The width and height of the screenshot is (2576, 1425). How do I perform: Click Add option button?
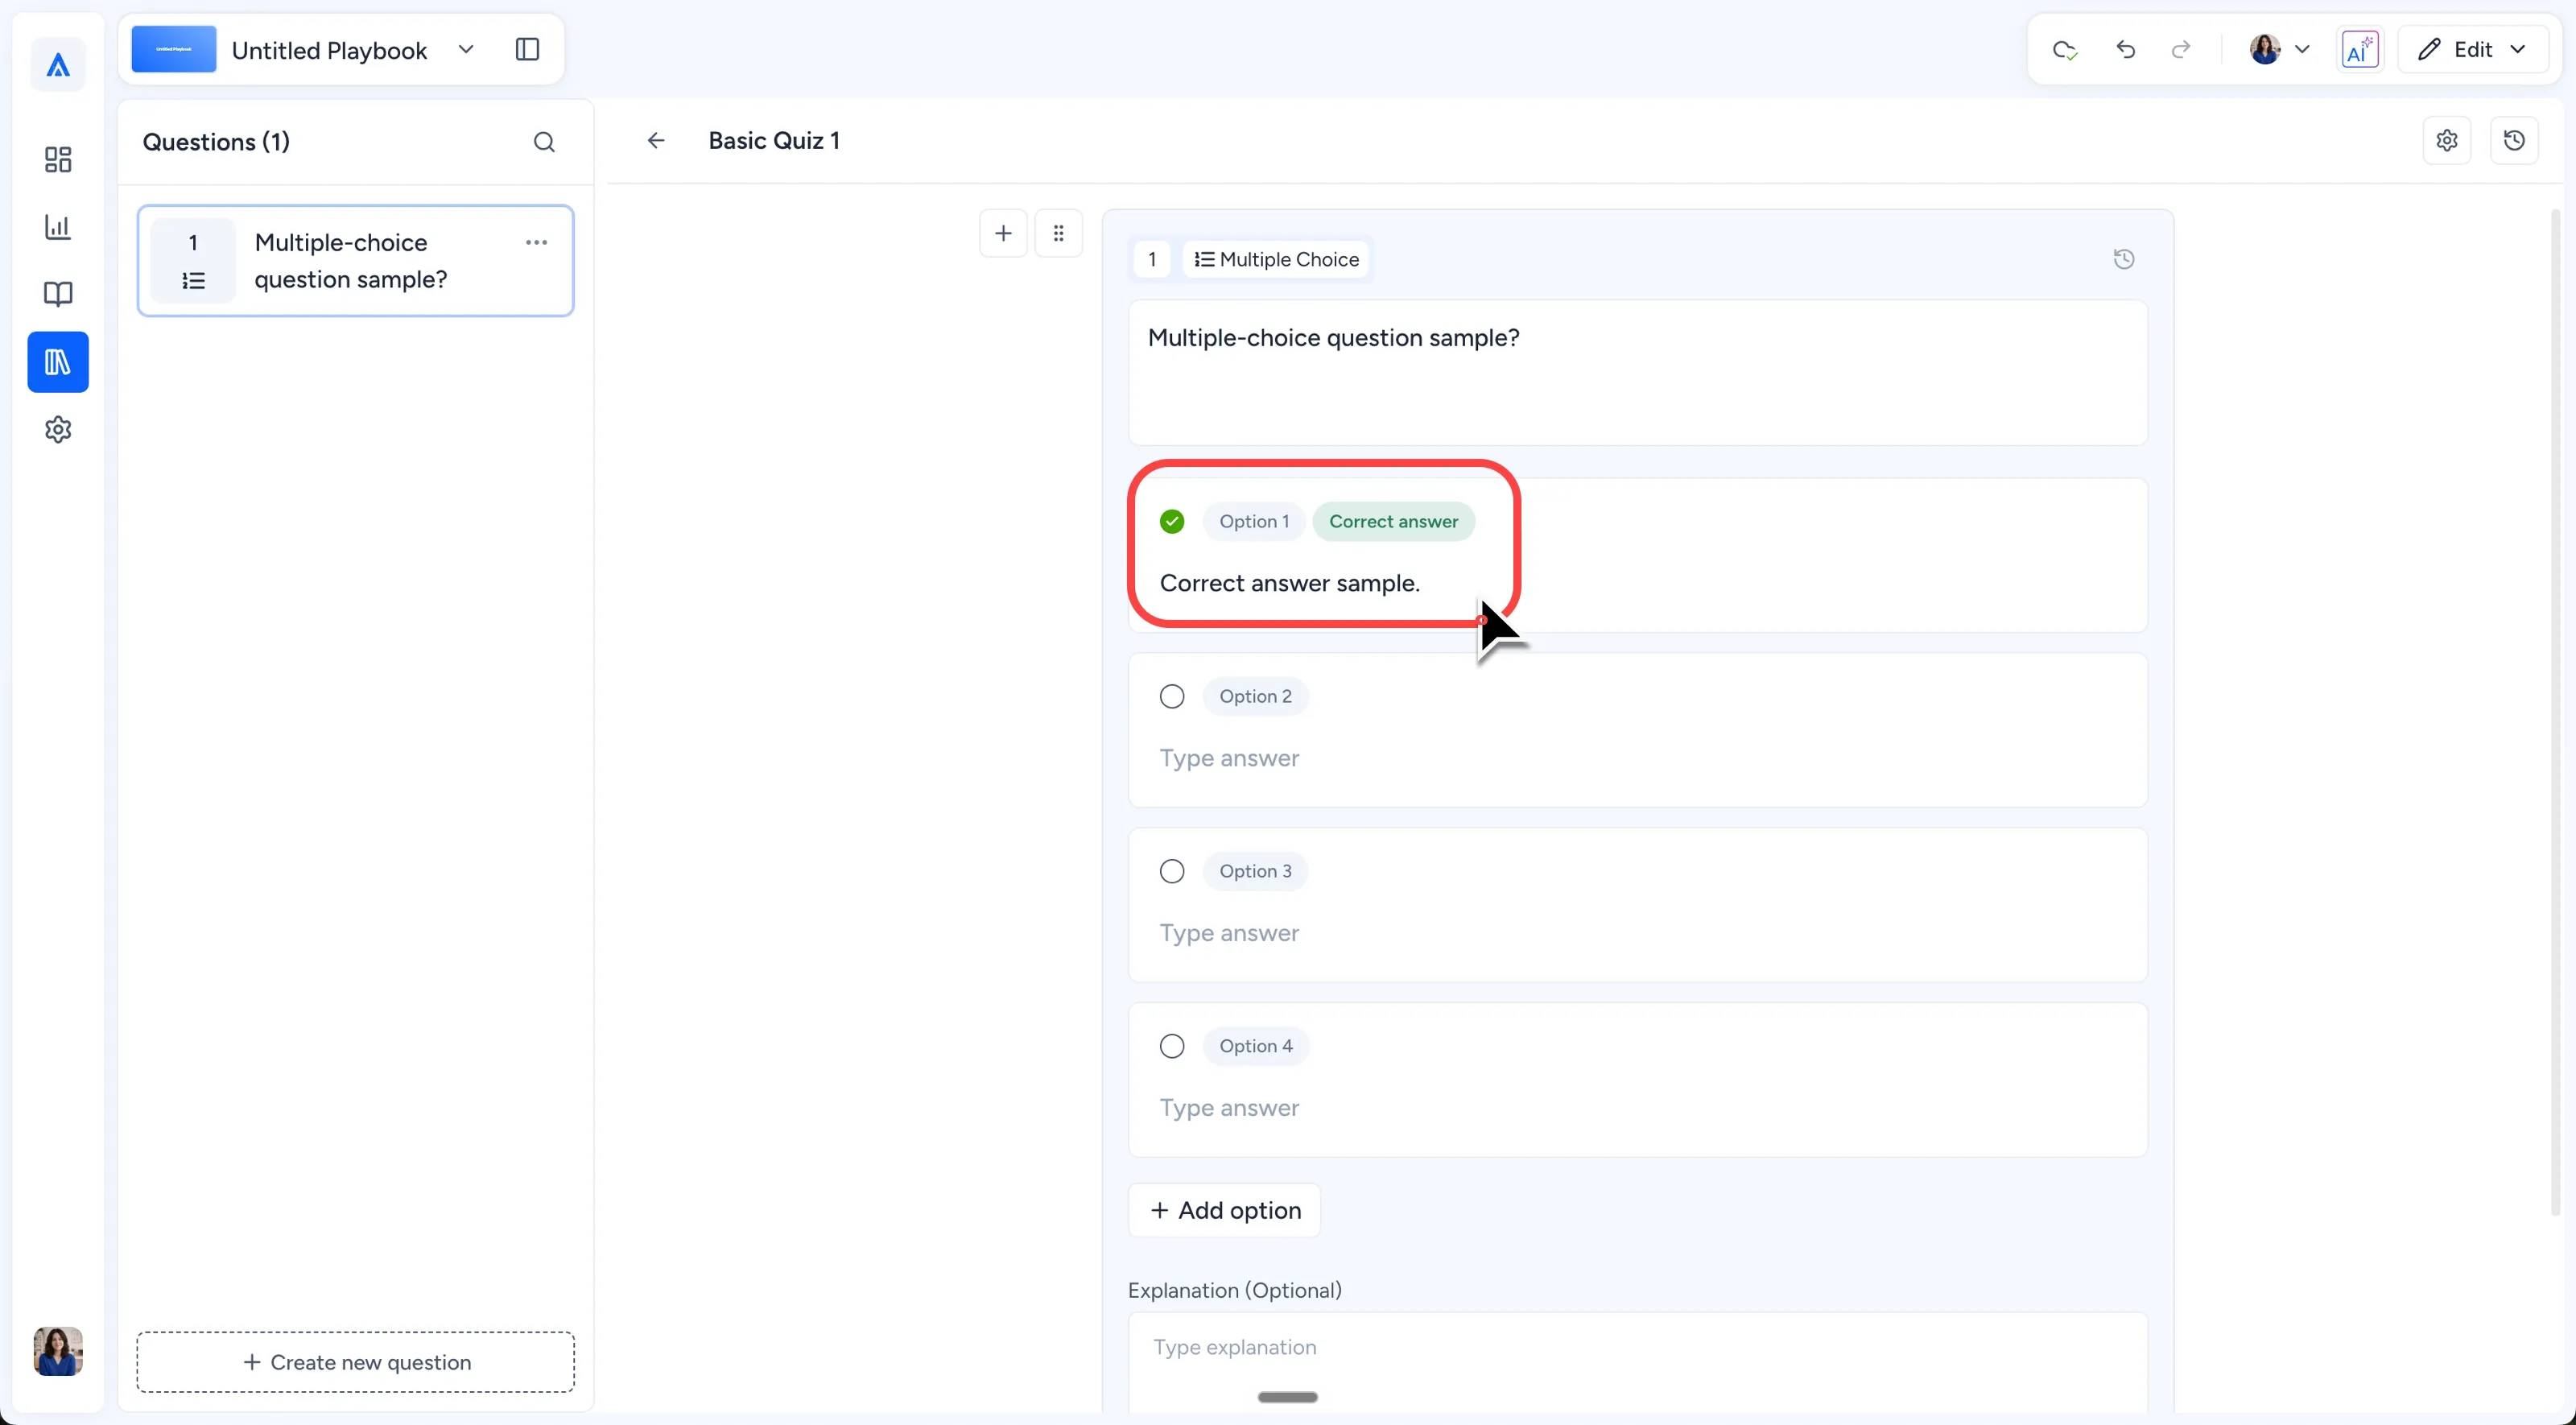tap(1224, 1211)
